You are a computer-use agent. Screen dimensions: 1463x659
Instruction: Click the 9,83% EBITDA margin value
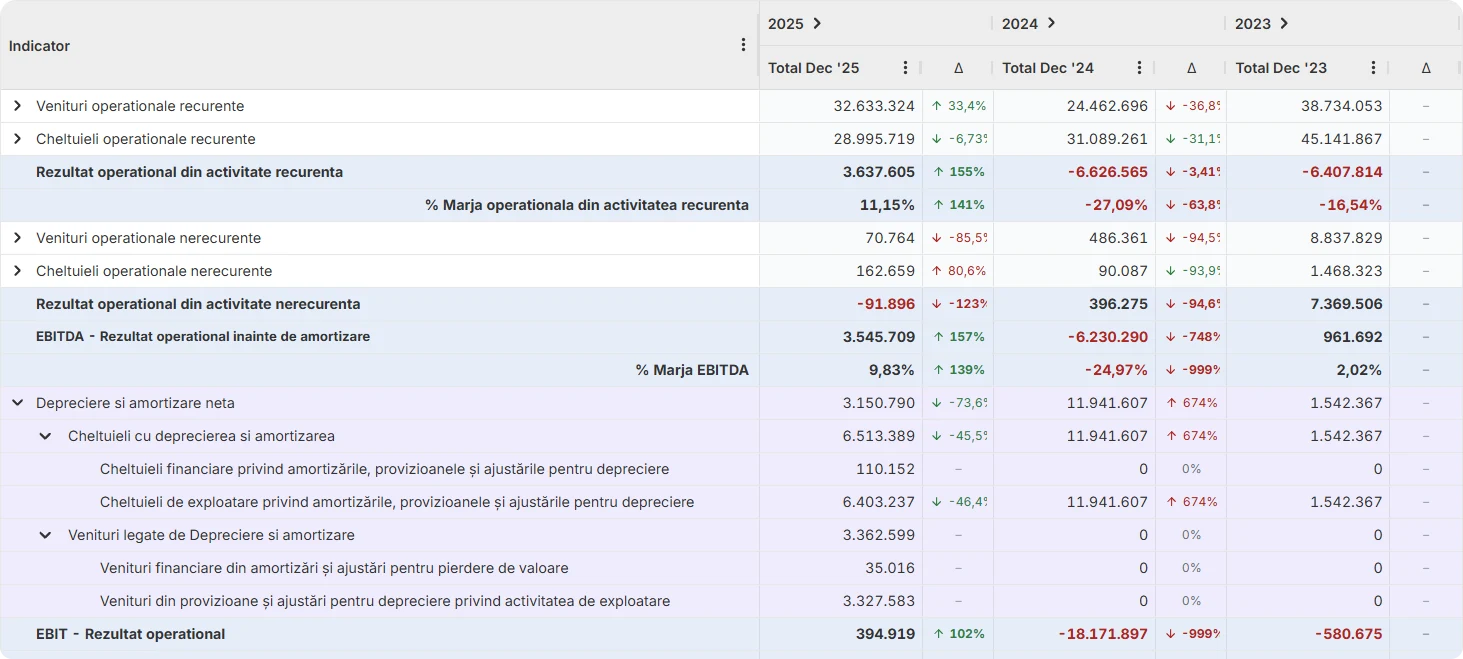892,370
